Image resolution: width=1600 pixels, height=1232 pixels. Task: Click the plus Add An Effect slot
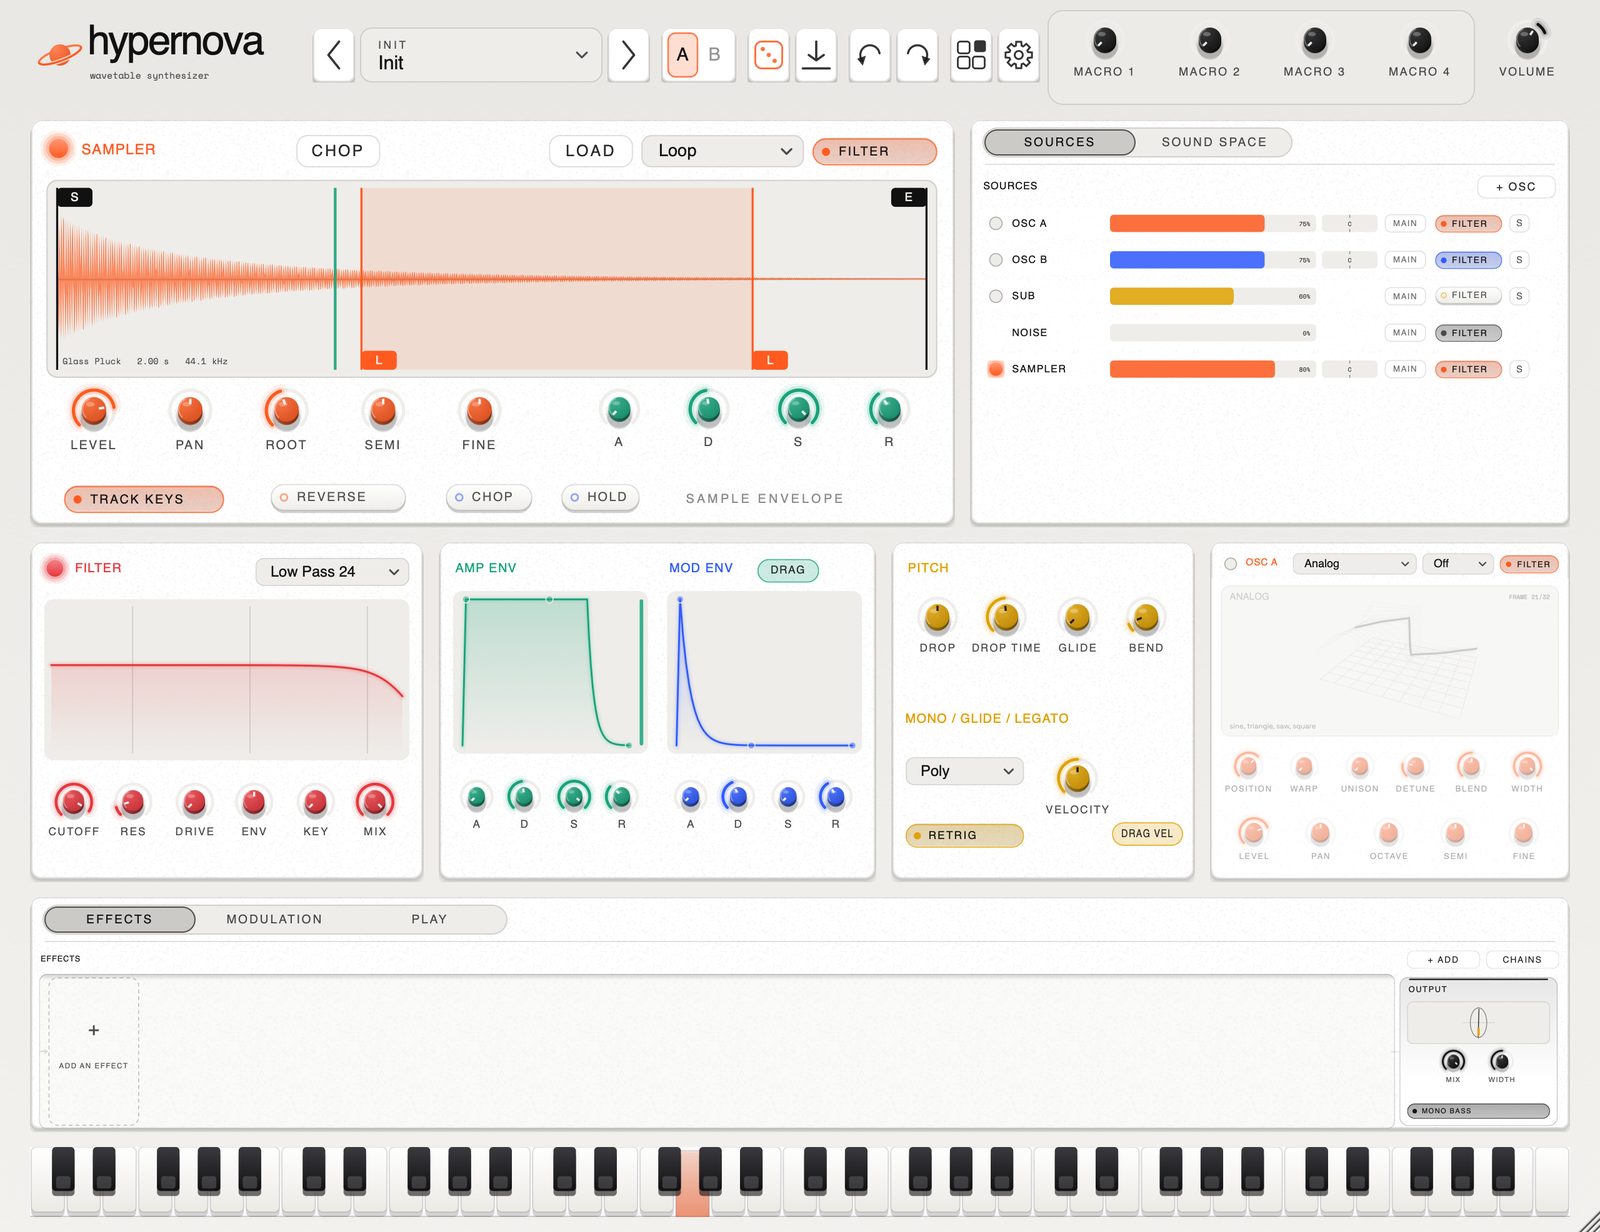[x=94, y=1051]
